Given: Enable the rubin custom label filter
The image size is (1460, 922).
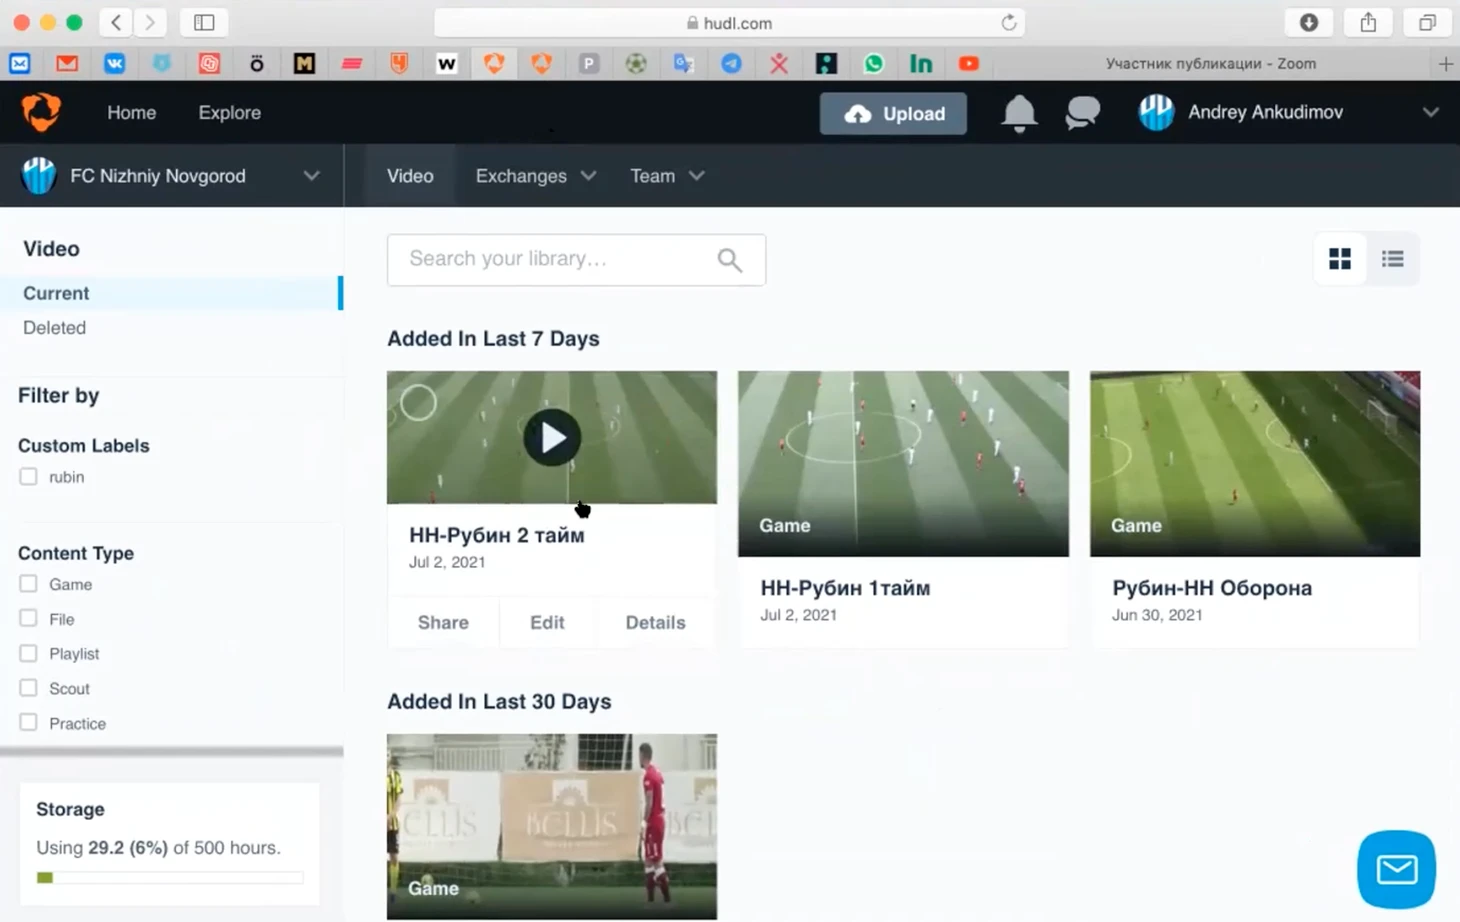Looking at the screenshot, I should tap(29, 477).
